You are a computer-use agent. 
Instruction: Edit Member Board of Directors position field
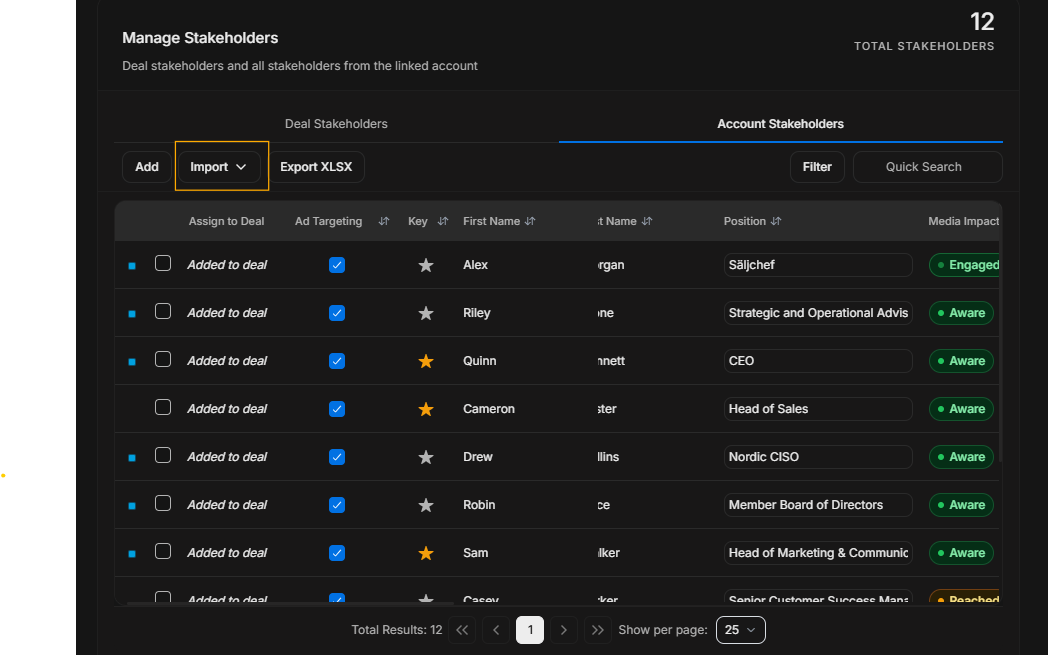pyautogui.click(x=818, y=505)
